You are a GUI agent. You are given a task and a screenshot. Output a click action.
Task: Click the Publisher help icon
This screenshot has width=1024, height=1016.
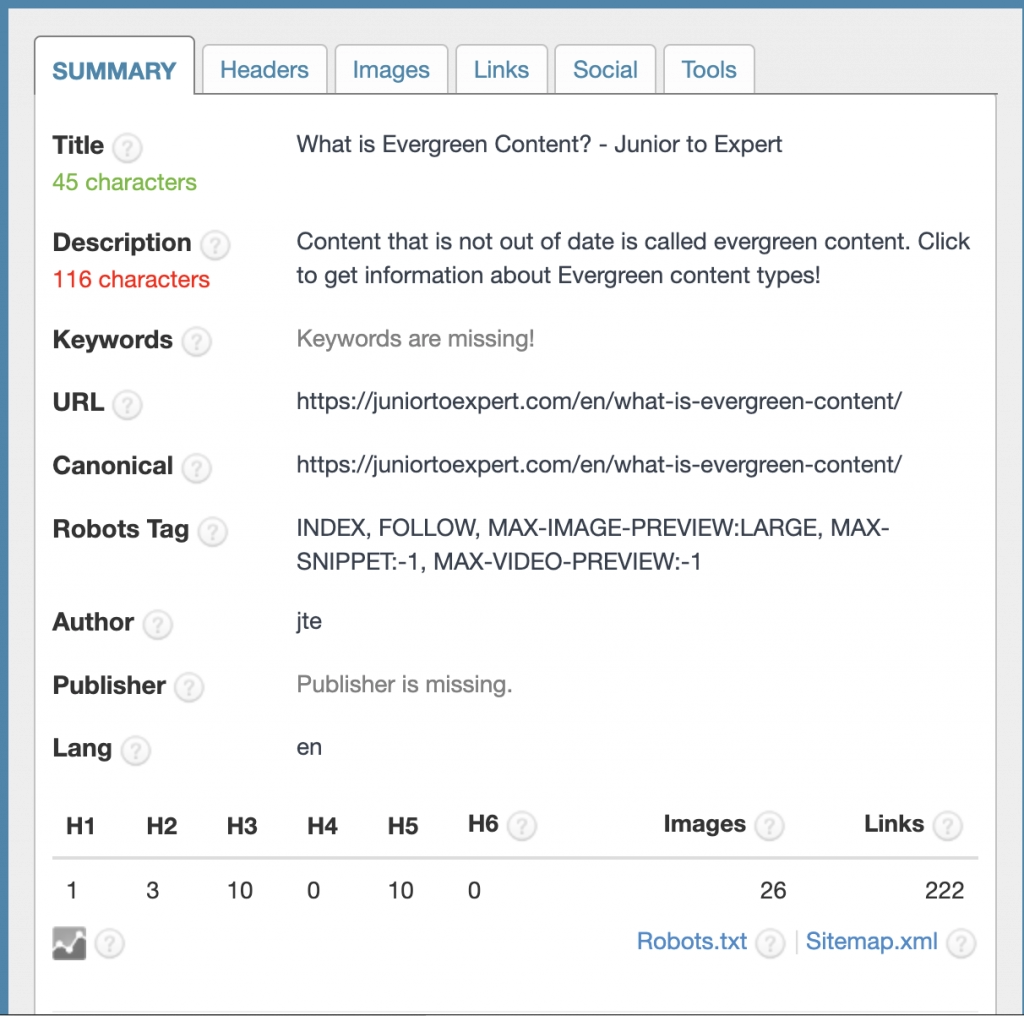coord(189,688)
